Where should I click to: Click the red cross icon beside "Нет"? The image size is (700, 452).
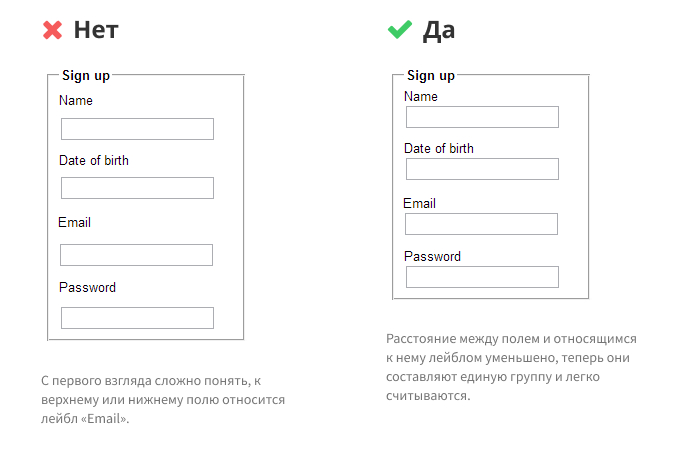point(53,31)
